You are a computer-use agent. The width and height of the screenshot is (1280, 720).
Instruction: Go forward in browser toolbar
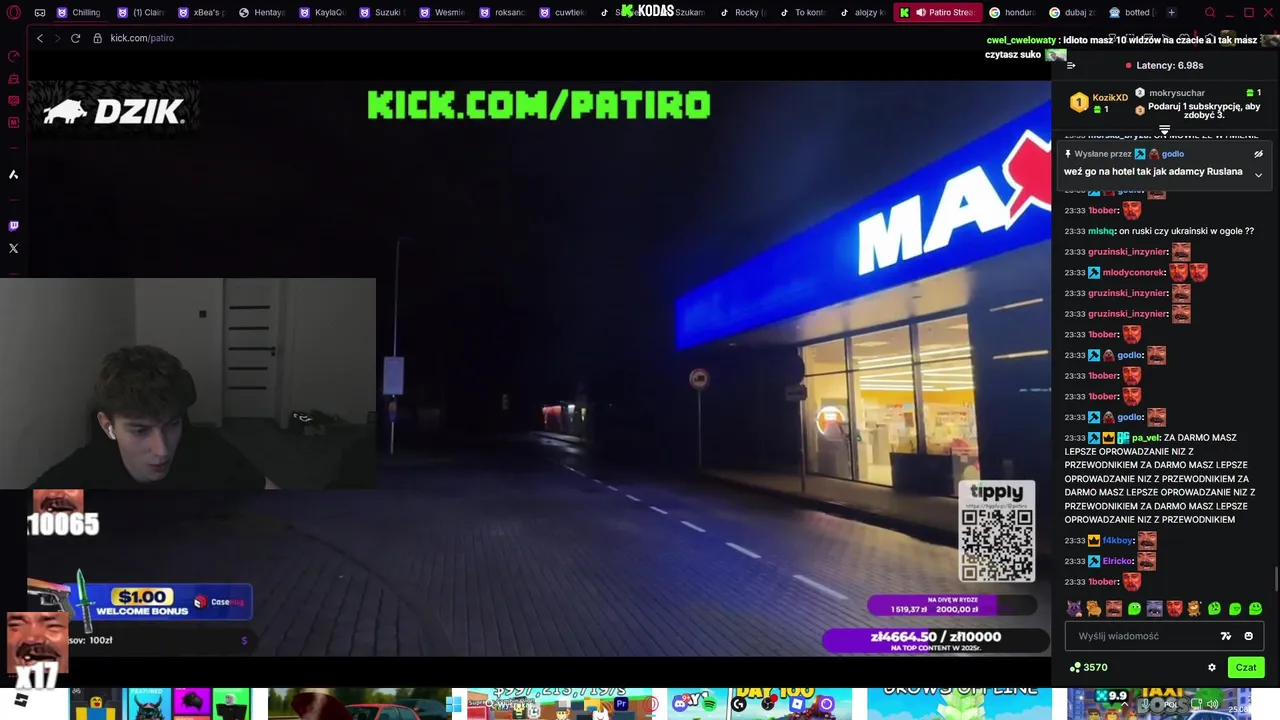point(57,38)
